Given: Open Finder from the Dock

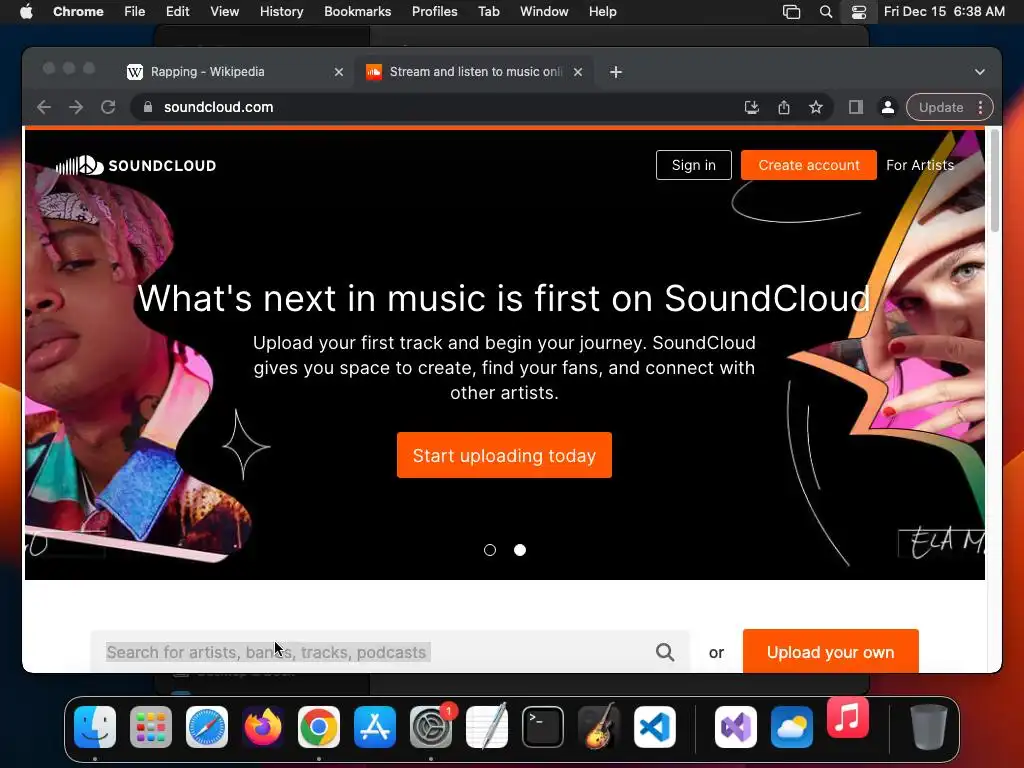Looking at the screenshot, I should (x=95, y=727).
